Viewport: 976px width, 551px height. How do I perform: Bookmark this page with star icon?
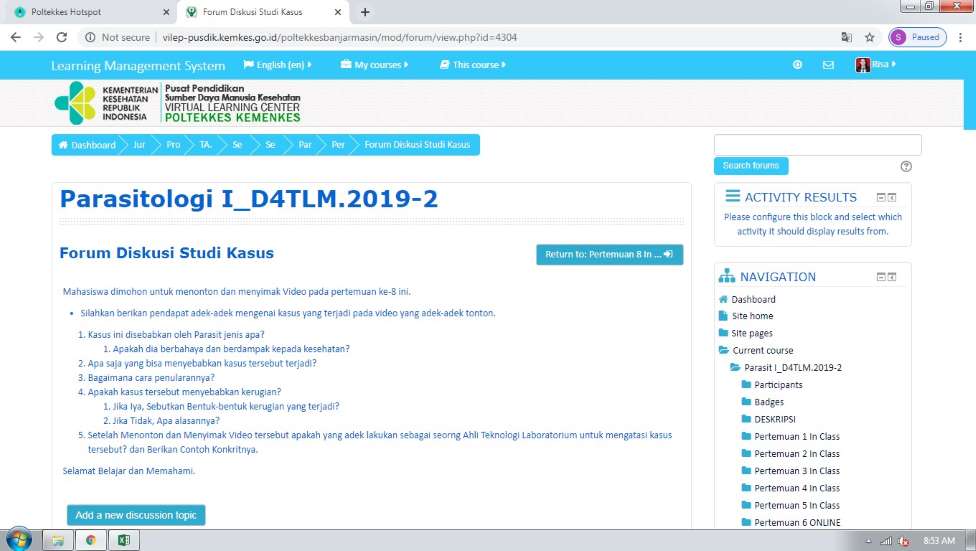point(870,37)
